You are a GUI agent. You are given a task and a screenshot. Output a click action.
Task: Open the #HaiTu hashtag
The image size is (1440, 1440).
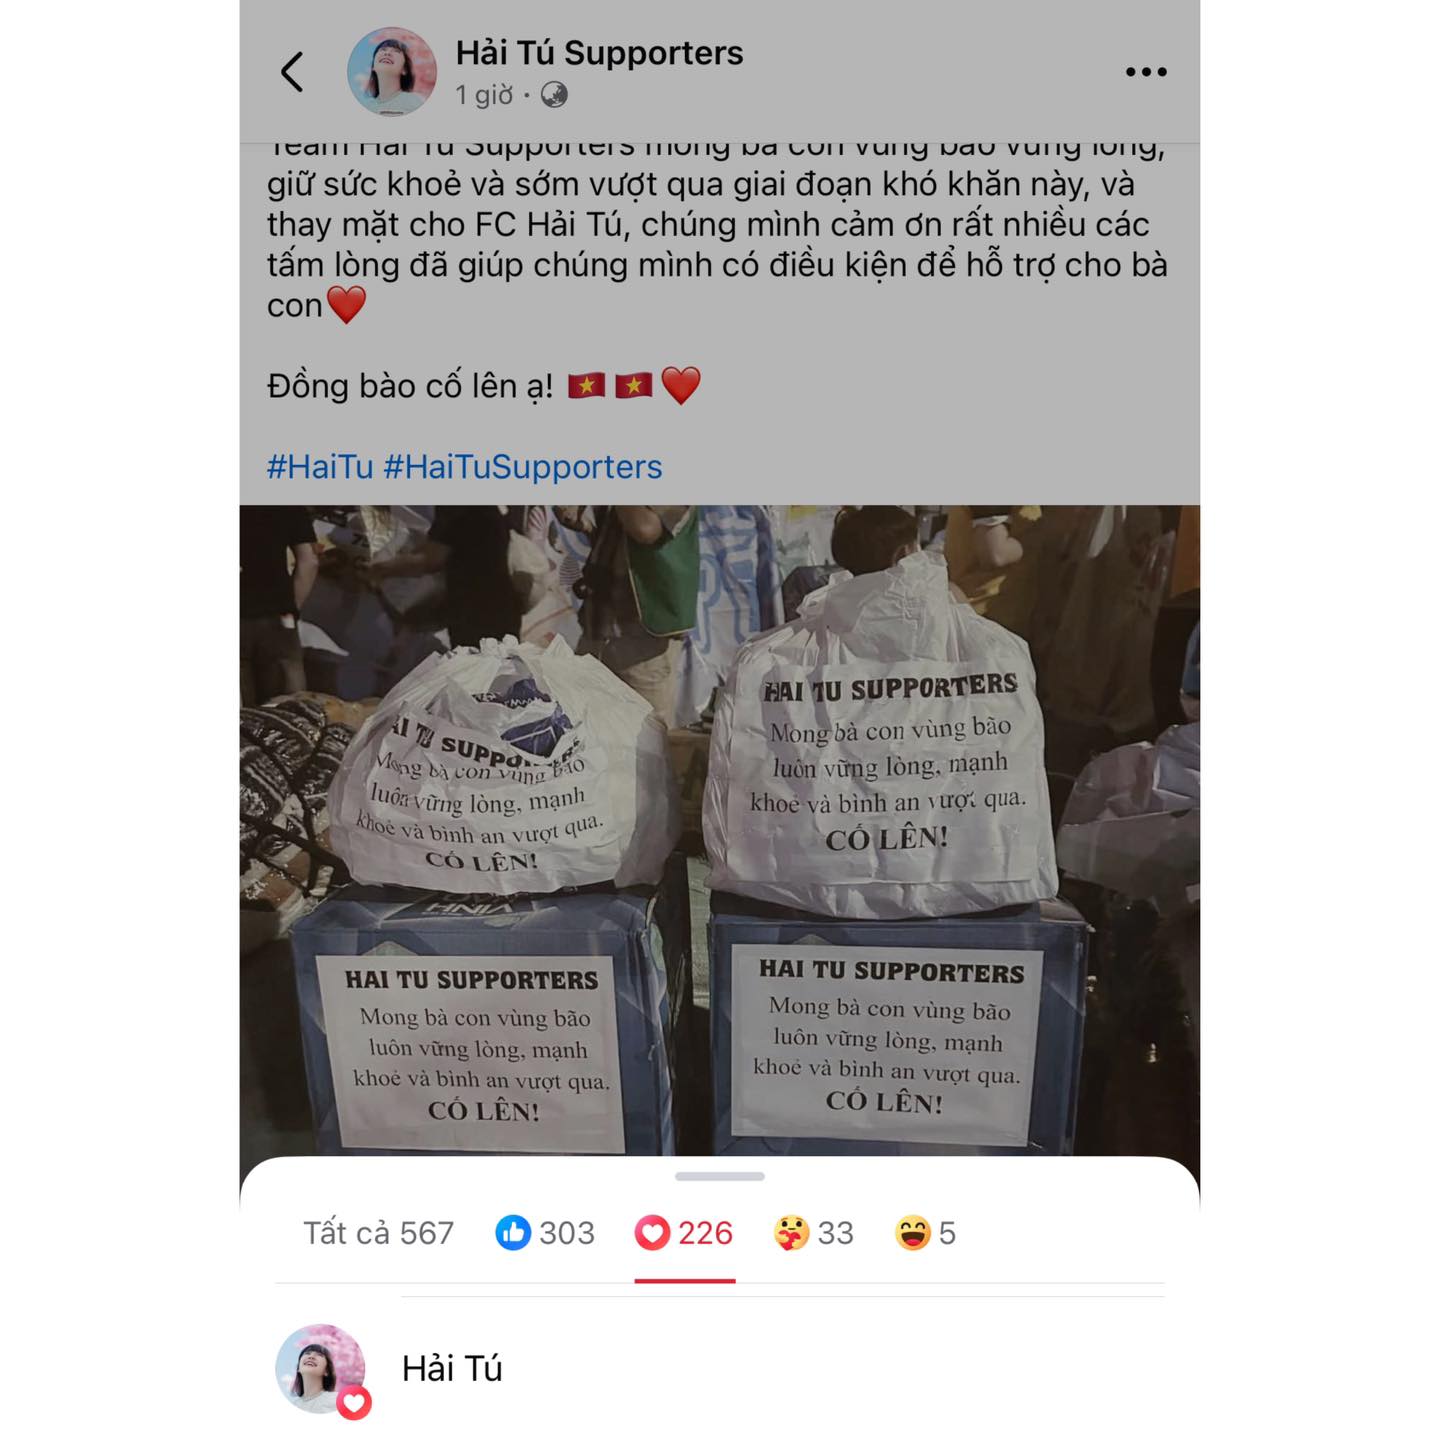click(320, 467)
